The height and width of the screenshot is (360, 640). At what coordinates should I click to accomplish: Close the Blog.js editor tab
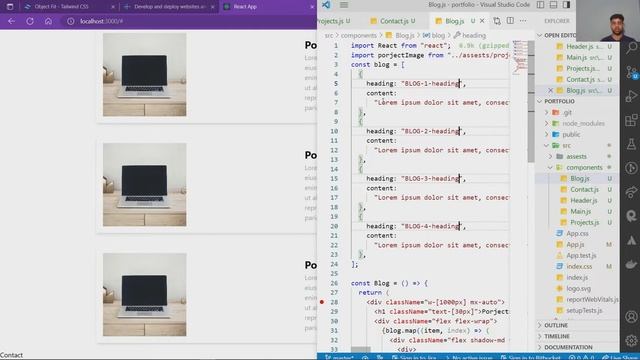tap(482, 21)
